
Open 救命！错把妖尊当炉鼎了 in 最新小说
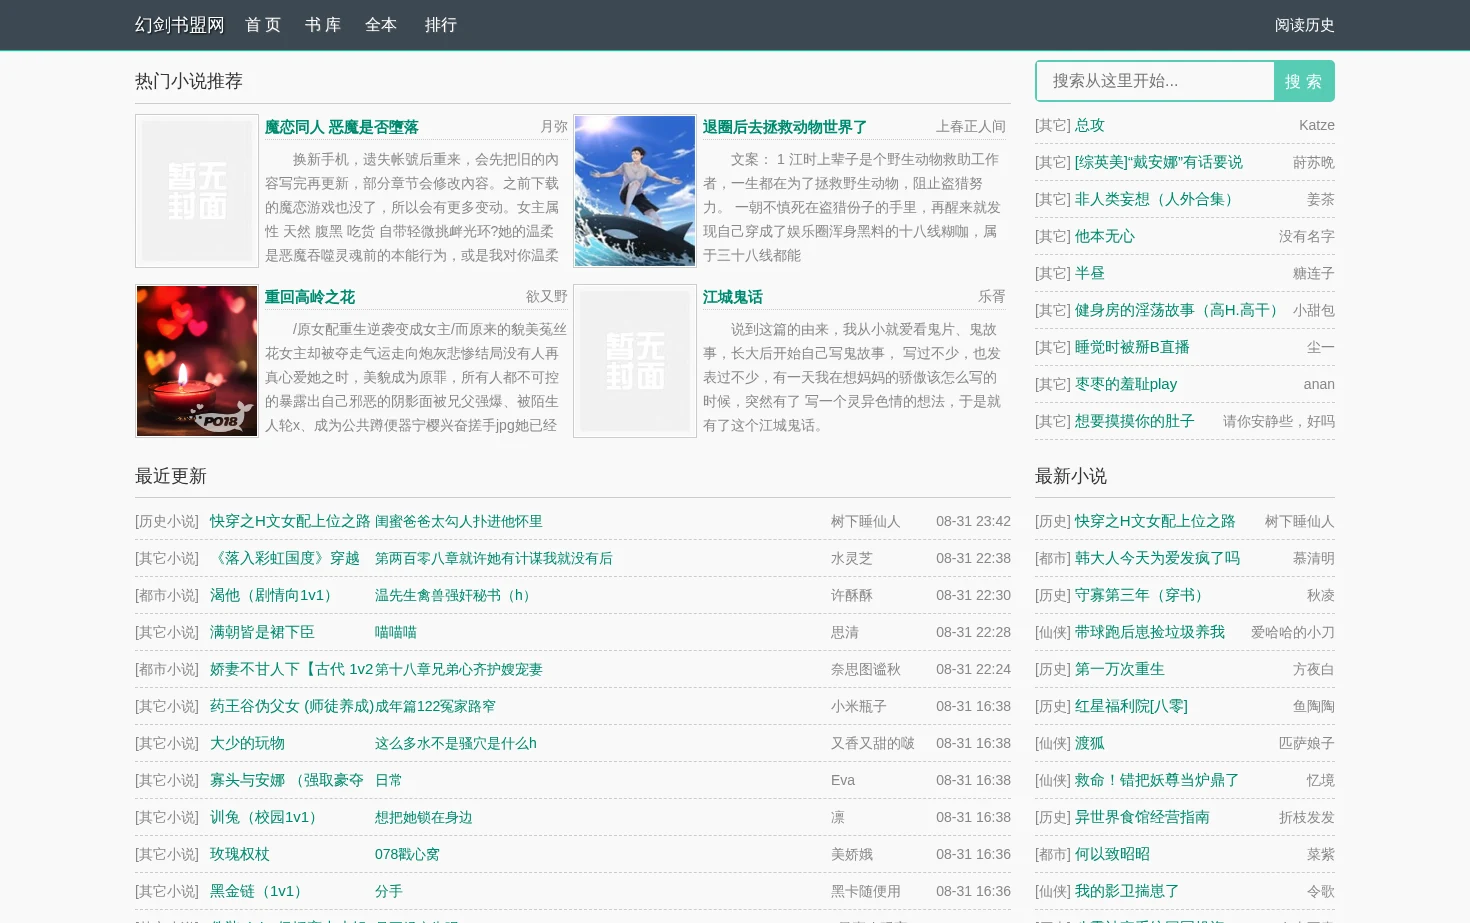click(x=1157, y=780)
